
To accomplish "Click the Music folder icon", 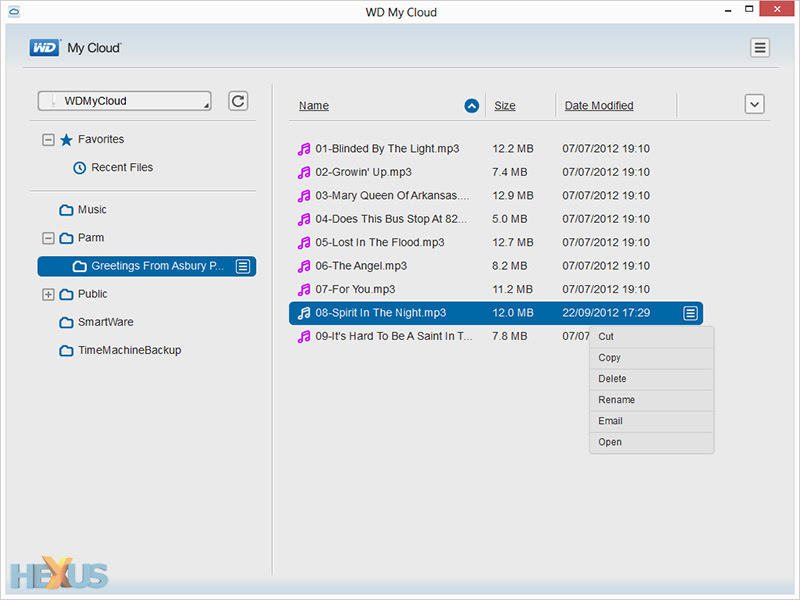I will coord(66,210).
